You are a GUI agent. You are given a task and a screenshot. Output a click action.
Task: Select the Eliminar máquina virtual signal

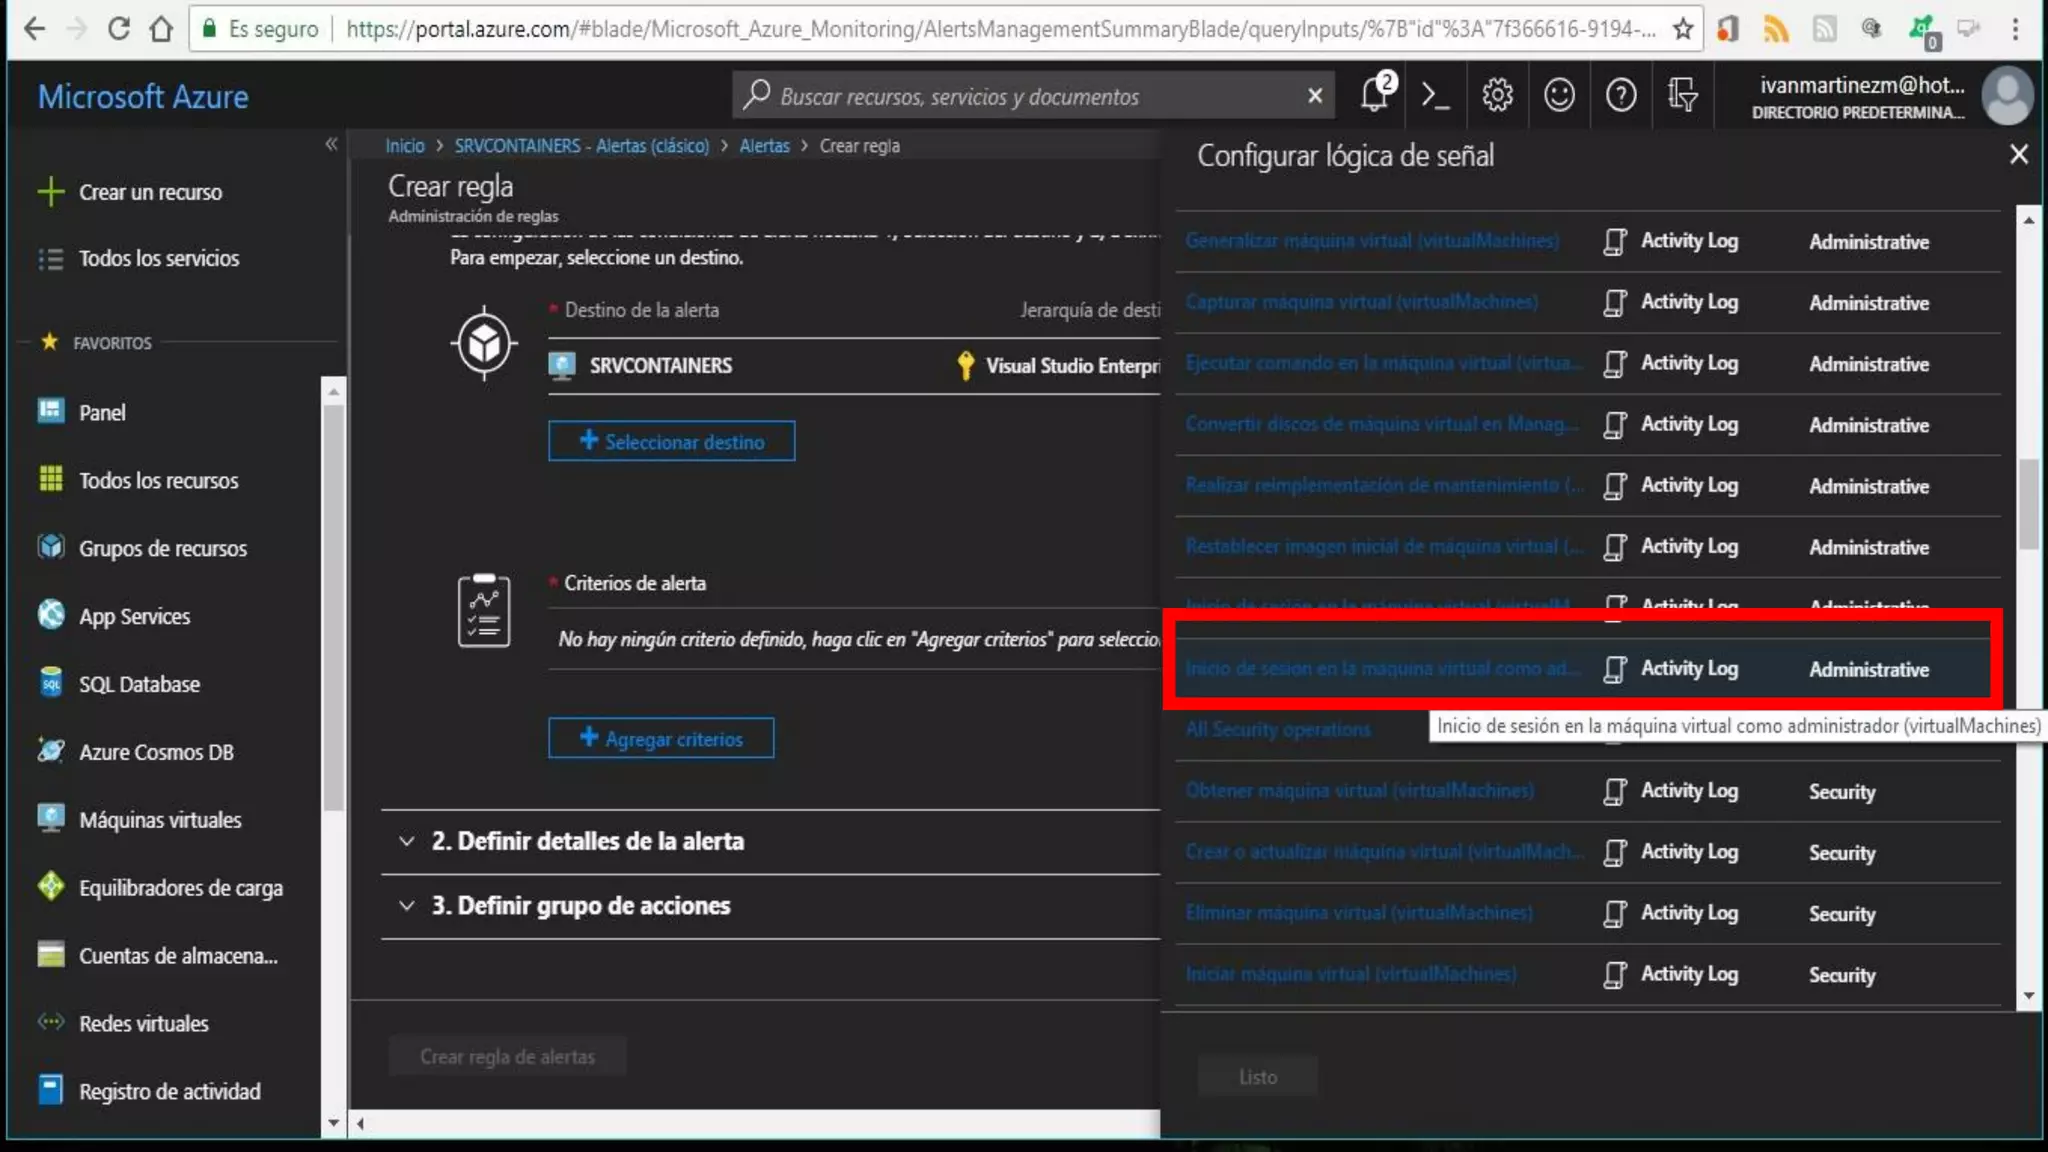click(1358, 913)
